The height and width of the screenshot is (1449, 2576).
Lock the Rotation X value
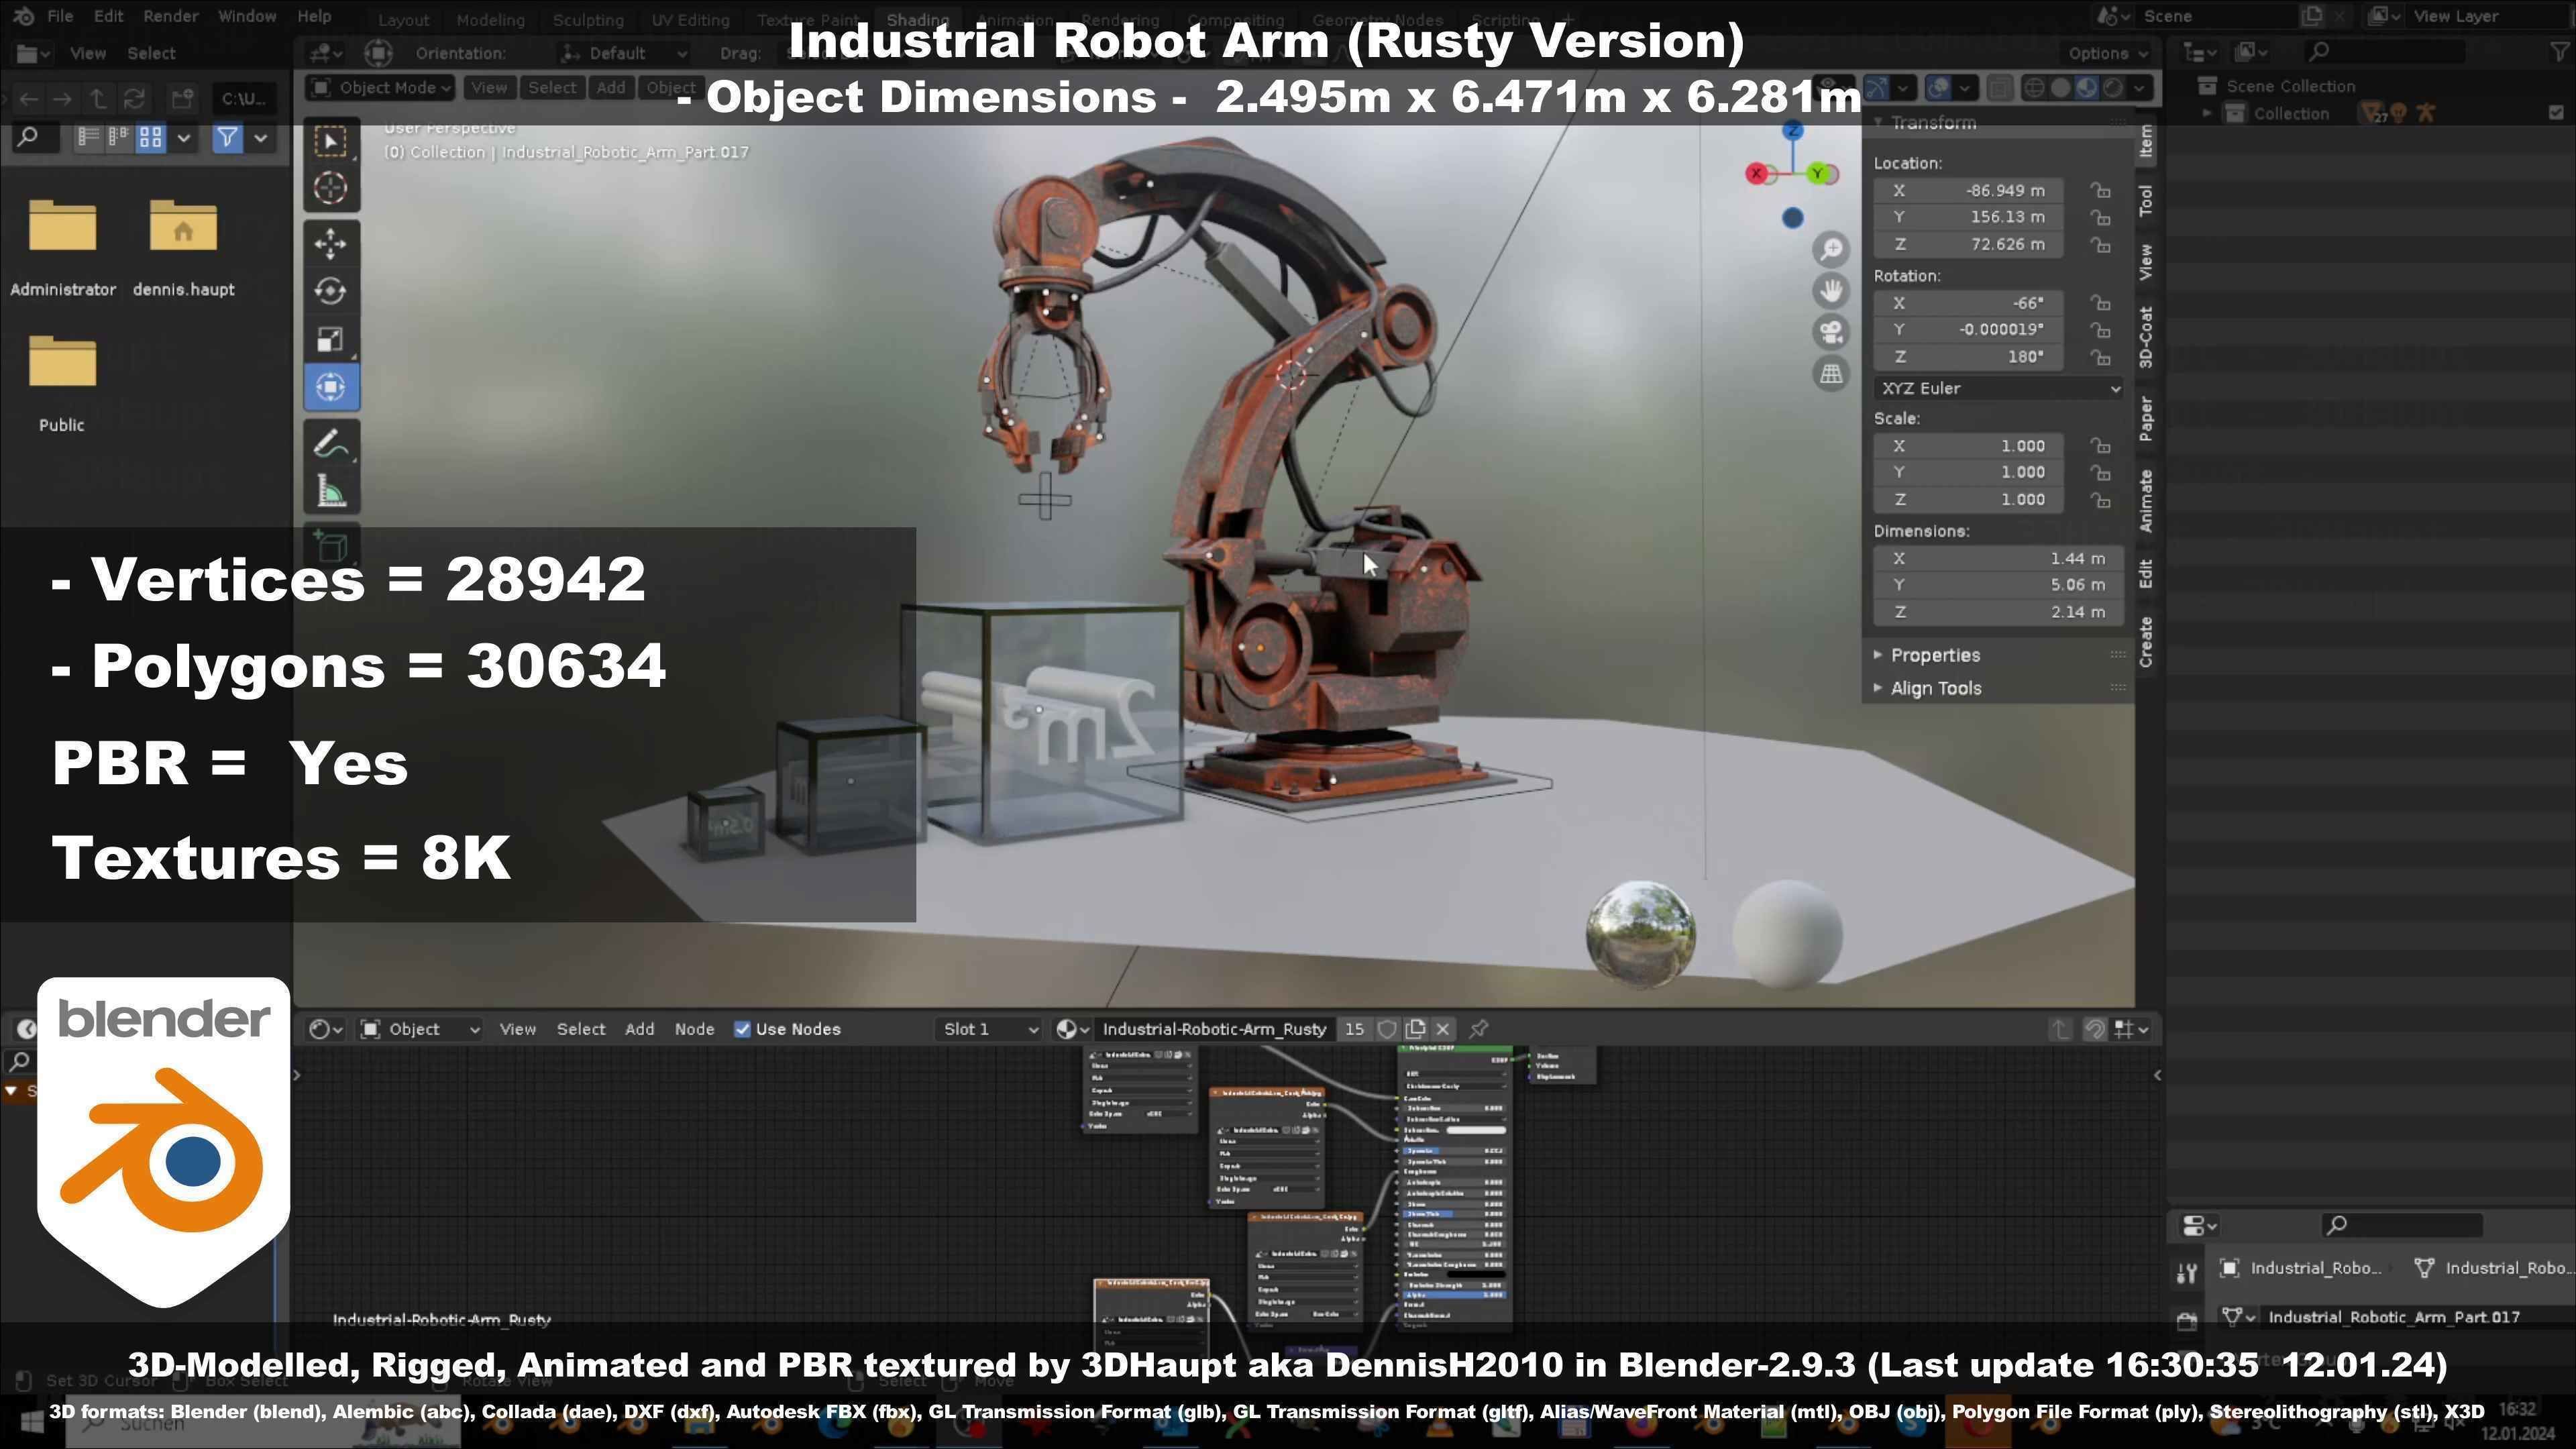pos(2100,303)
